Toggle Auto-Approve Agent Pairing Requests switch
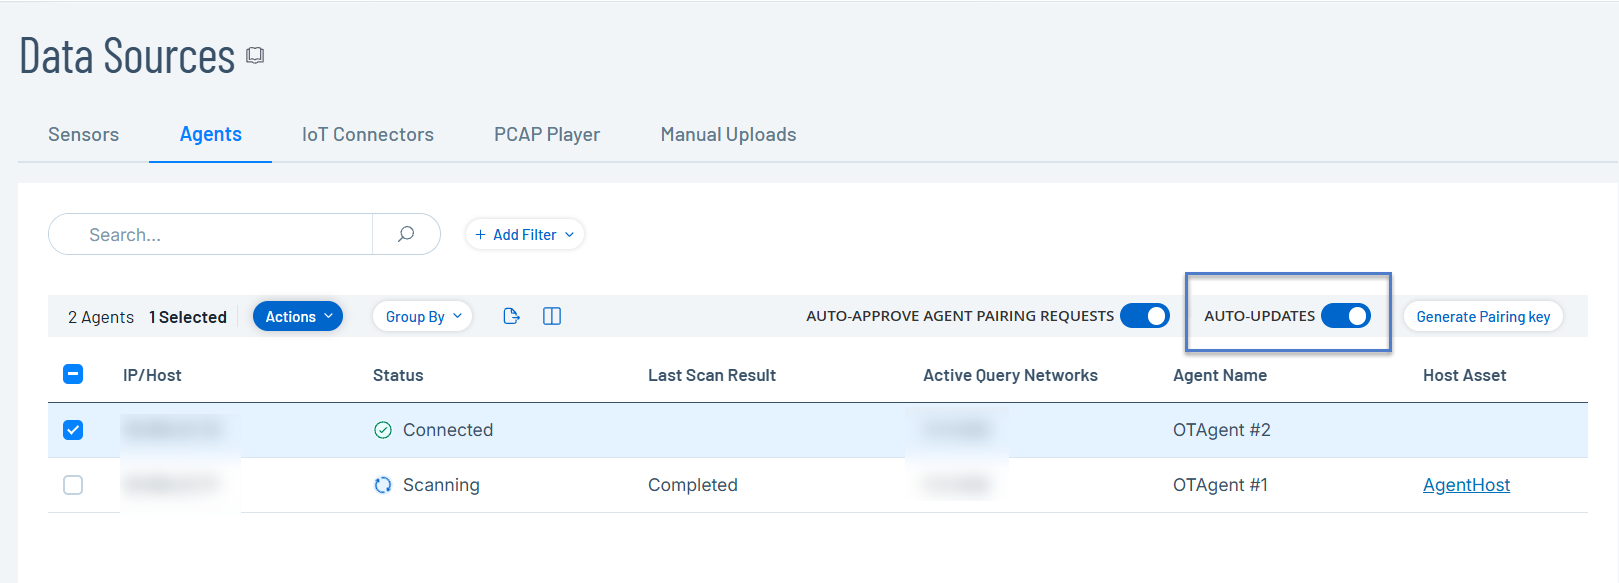This screenshot has height=583, width=1619. pyautogui.click(x=1144, y=316)
